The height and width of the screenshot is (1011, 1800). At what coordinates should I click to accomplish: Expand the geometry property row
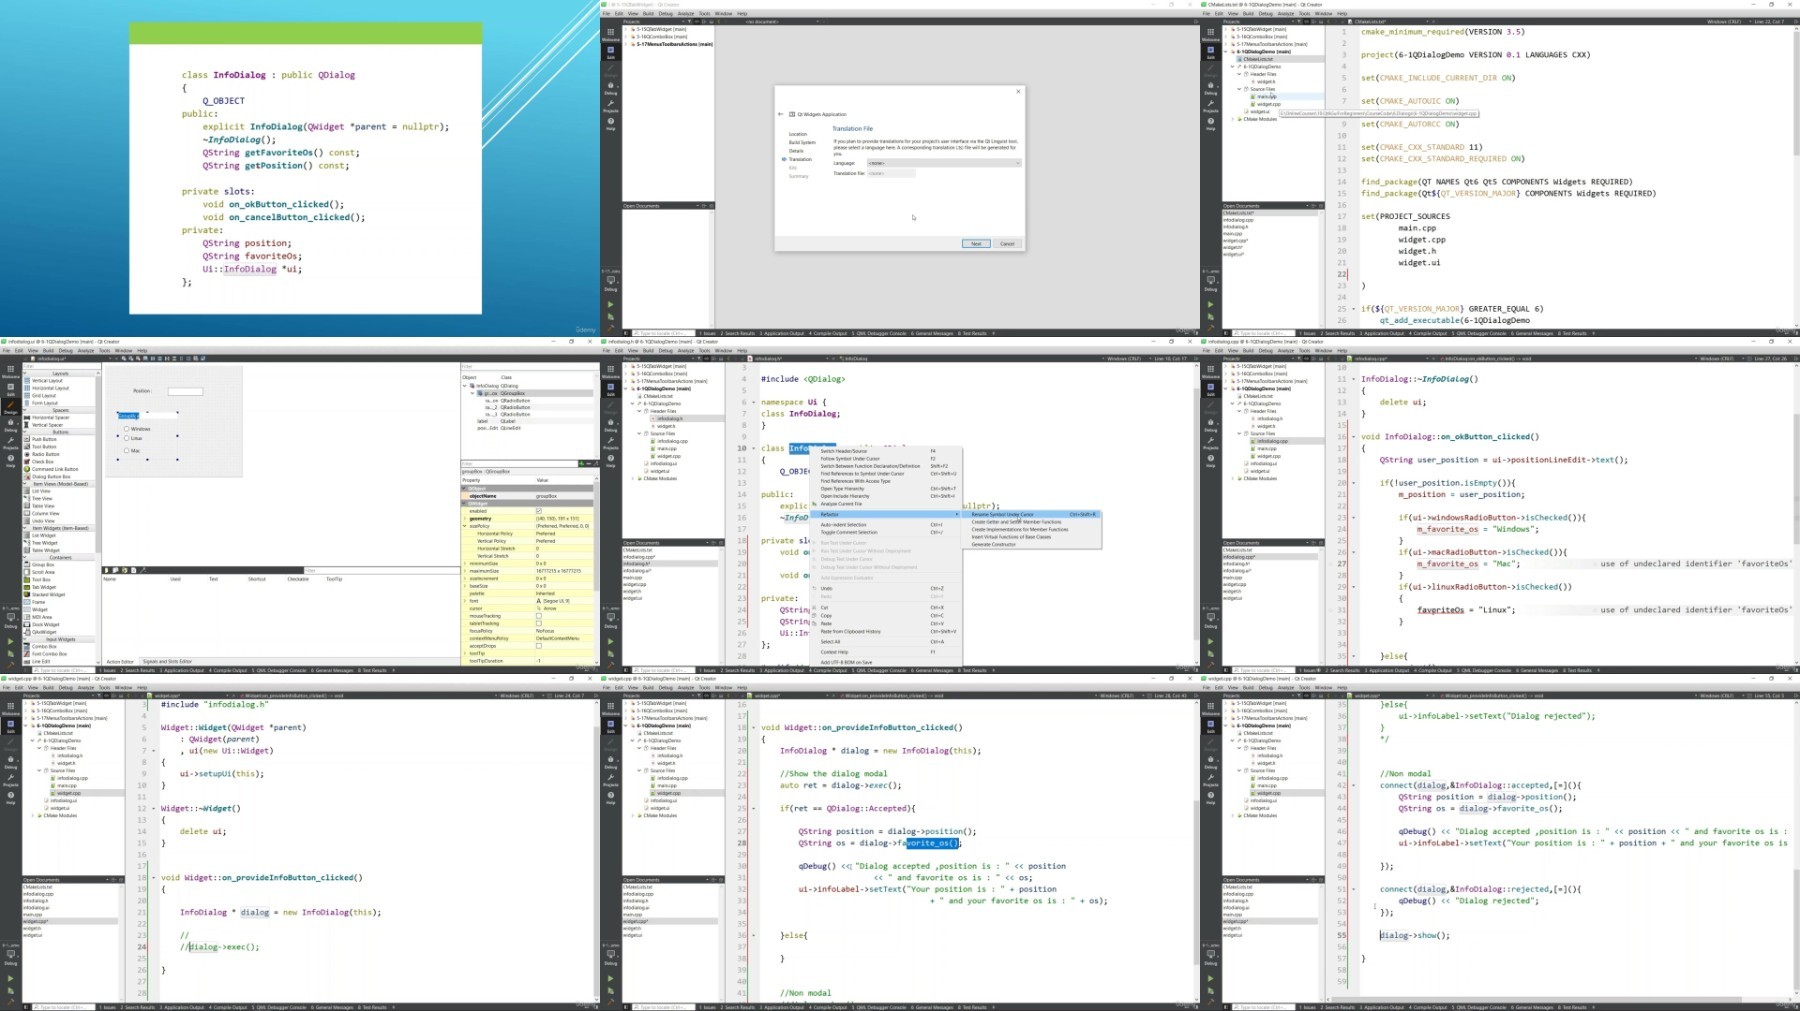coord(465,518)
